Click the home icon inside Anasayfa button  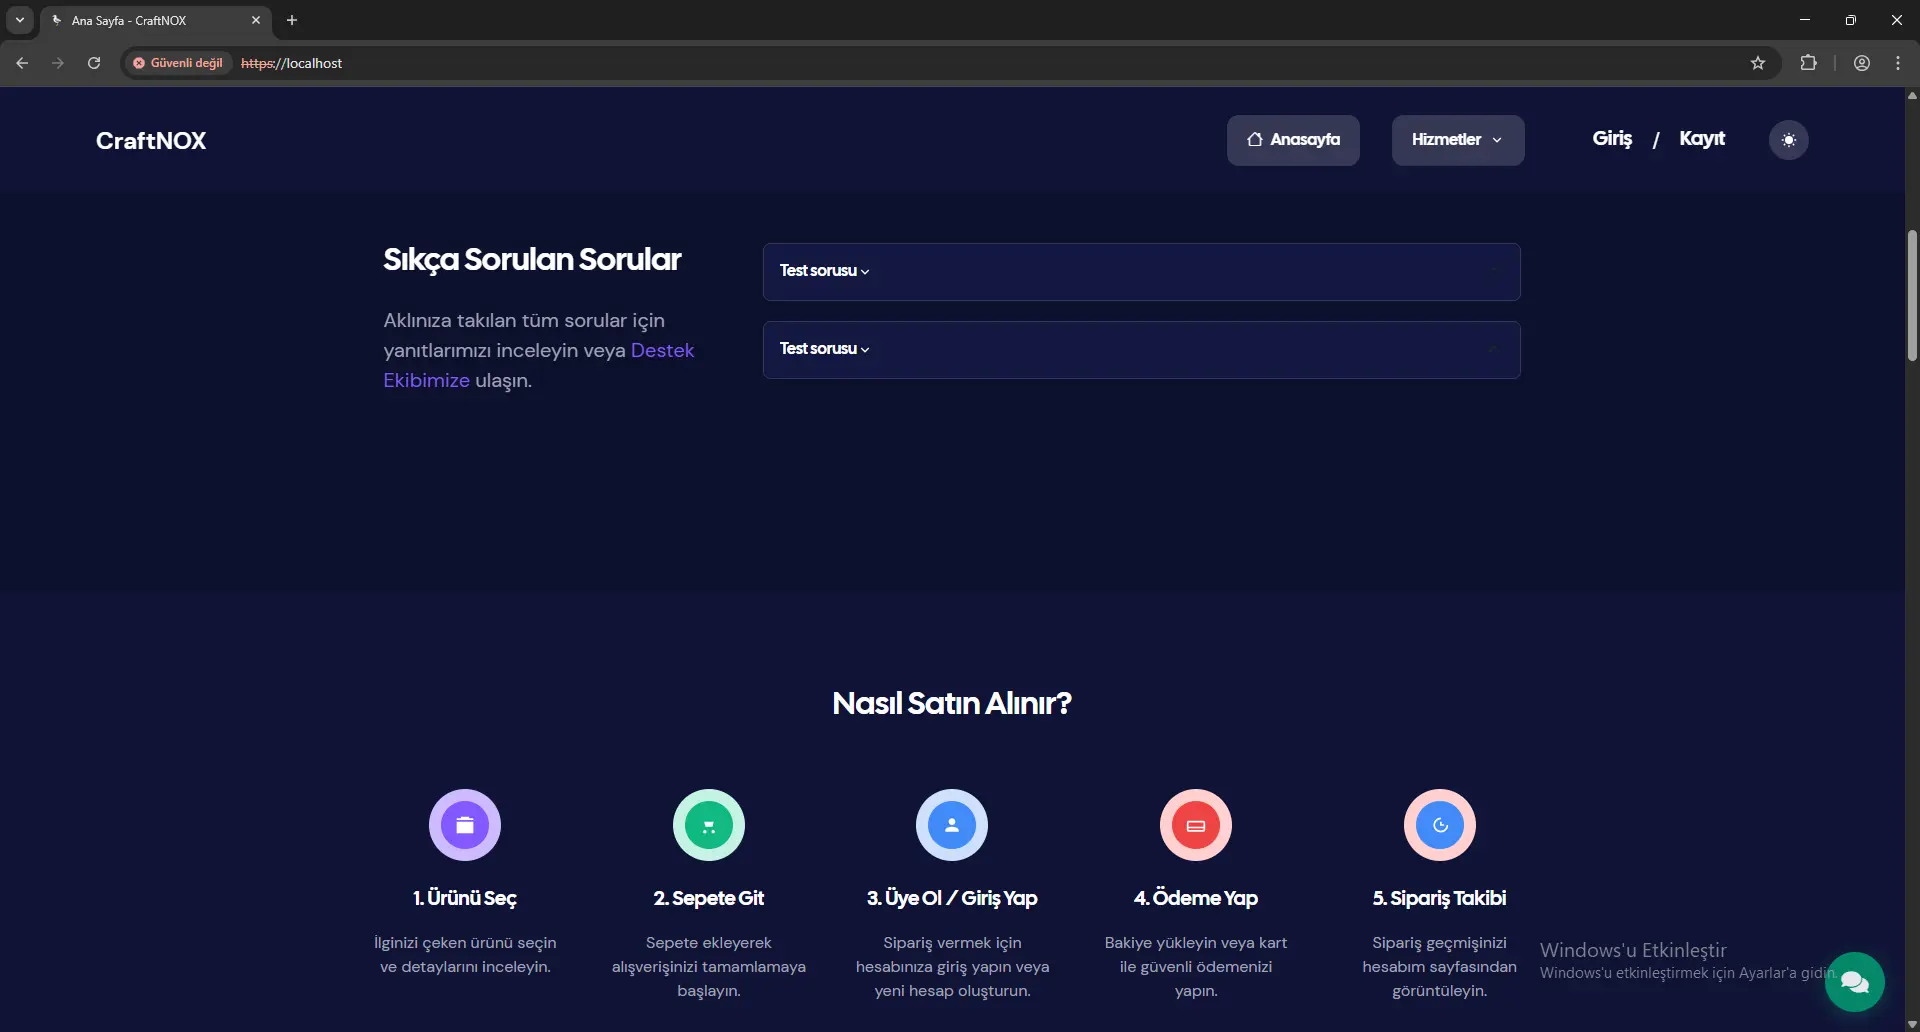1254,140
